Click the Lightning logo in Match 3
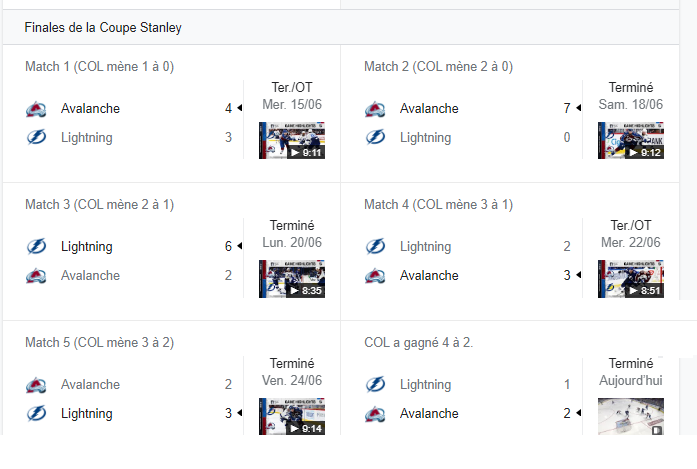697x469 pixels. pyautogui.click(x=36, y=246)
